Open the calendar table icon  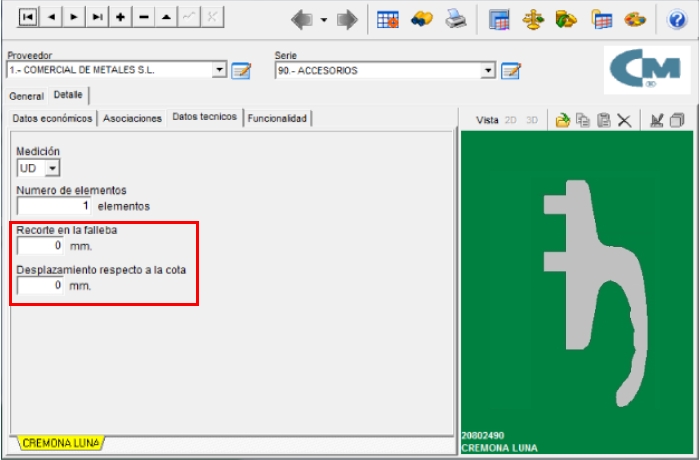click(499, 20)
